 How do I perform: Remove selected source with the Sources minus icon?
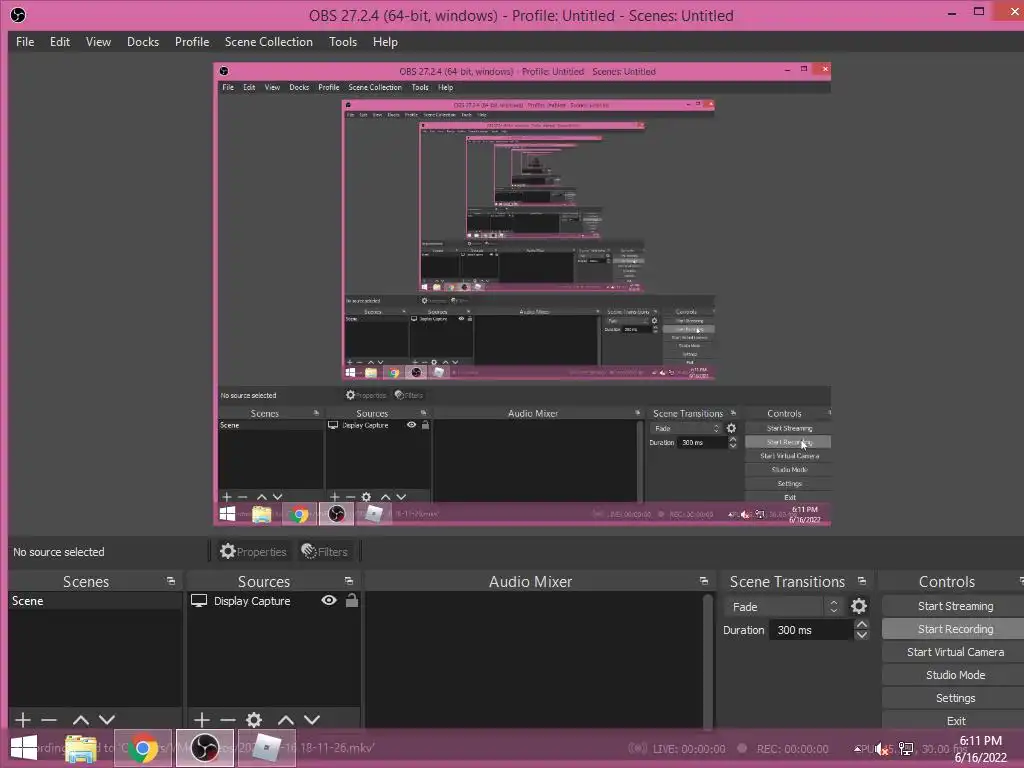228,720
